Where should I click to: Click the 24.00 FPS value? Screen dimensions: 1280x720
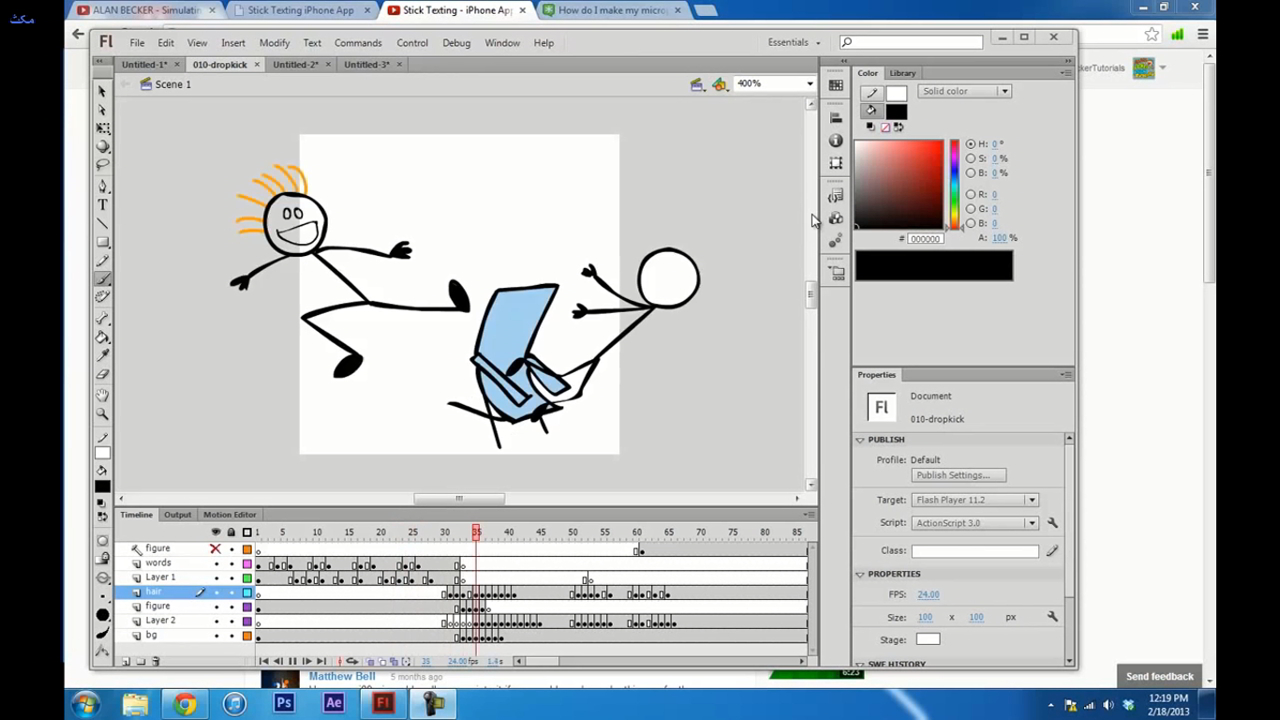(x=928, y=595)
